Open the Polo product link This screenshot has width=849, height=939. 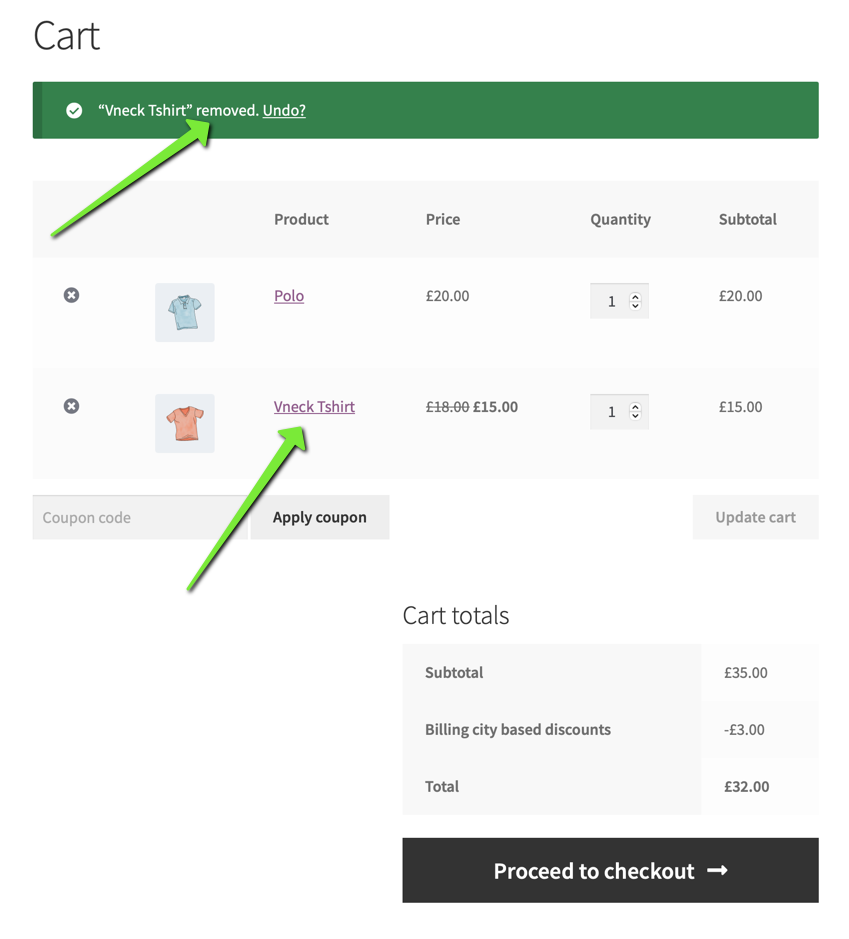click(x=289, y=296)
